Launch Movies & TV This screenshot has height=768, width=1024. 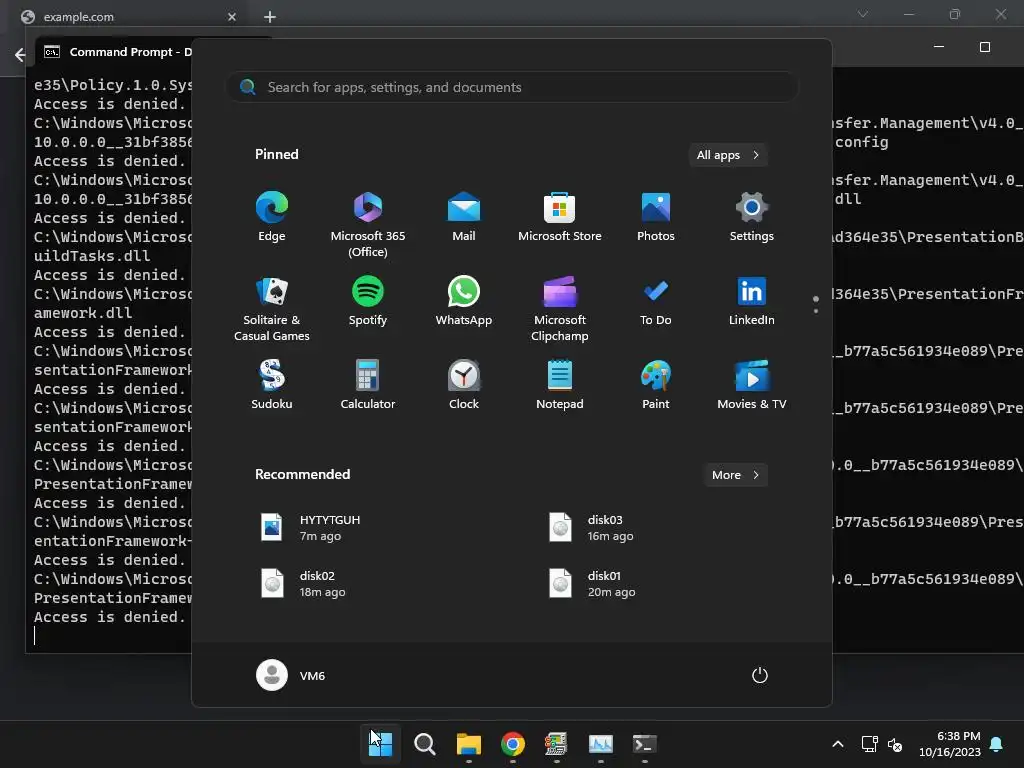[752, 385]
